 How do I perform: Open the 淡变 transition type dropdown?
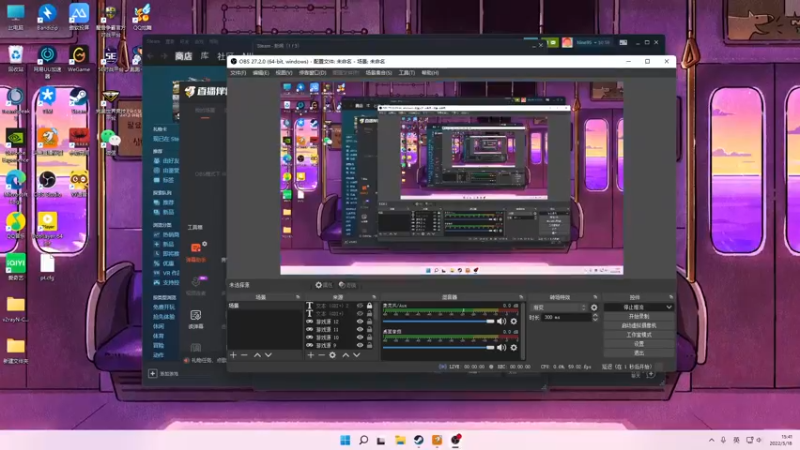559,308
